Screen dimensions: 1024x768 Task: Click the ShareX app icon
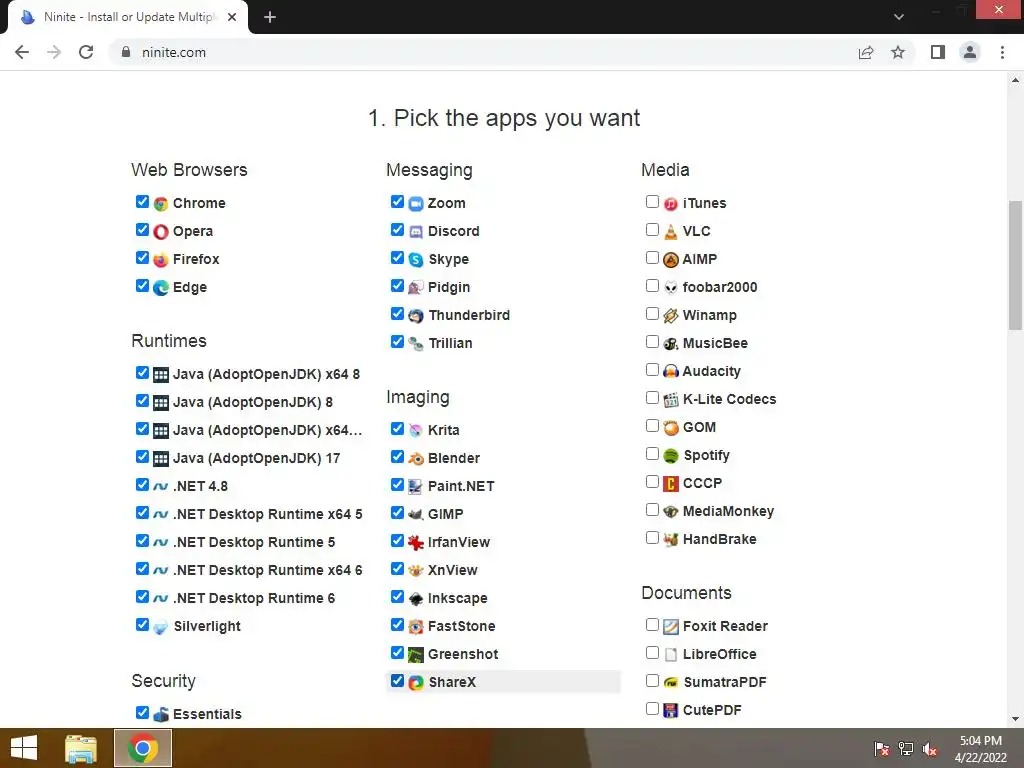click(x=416, y=683)
